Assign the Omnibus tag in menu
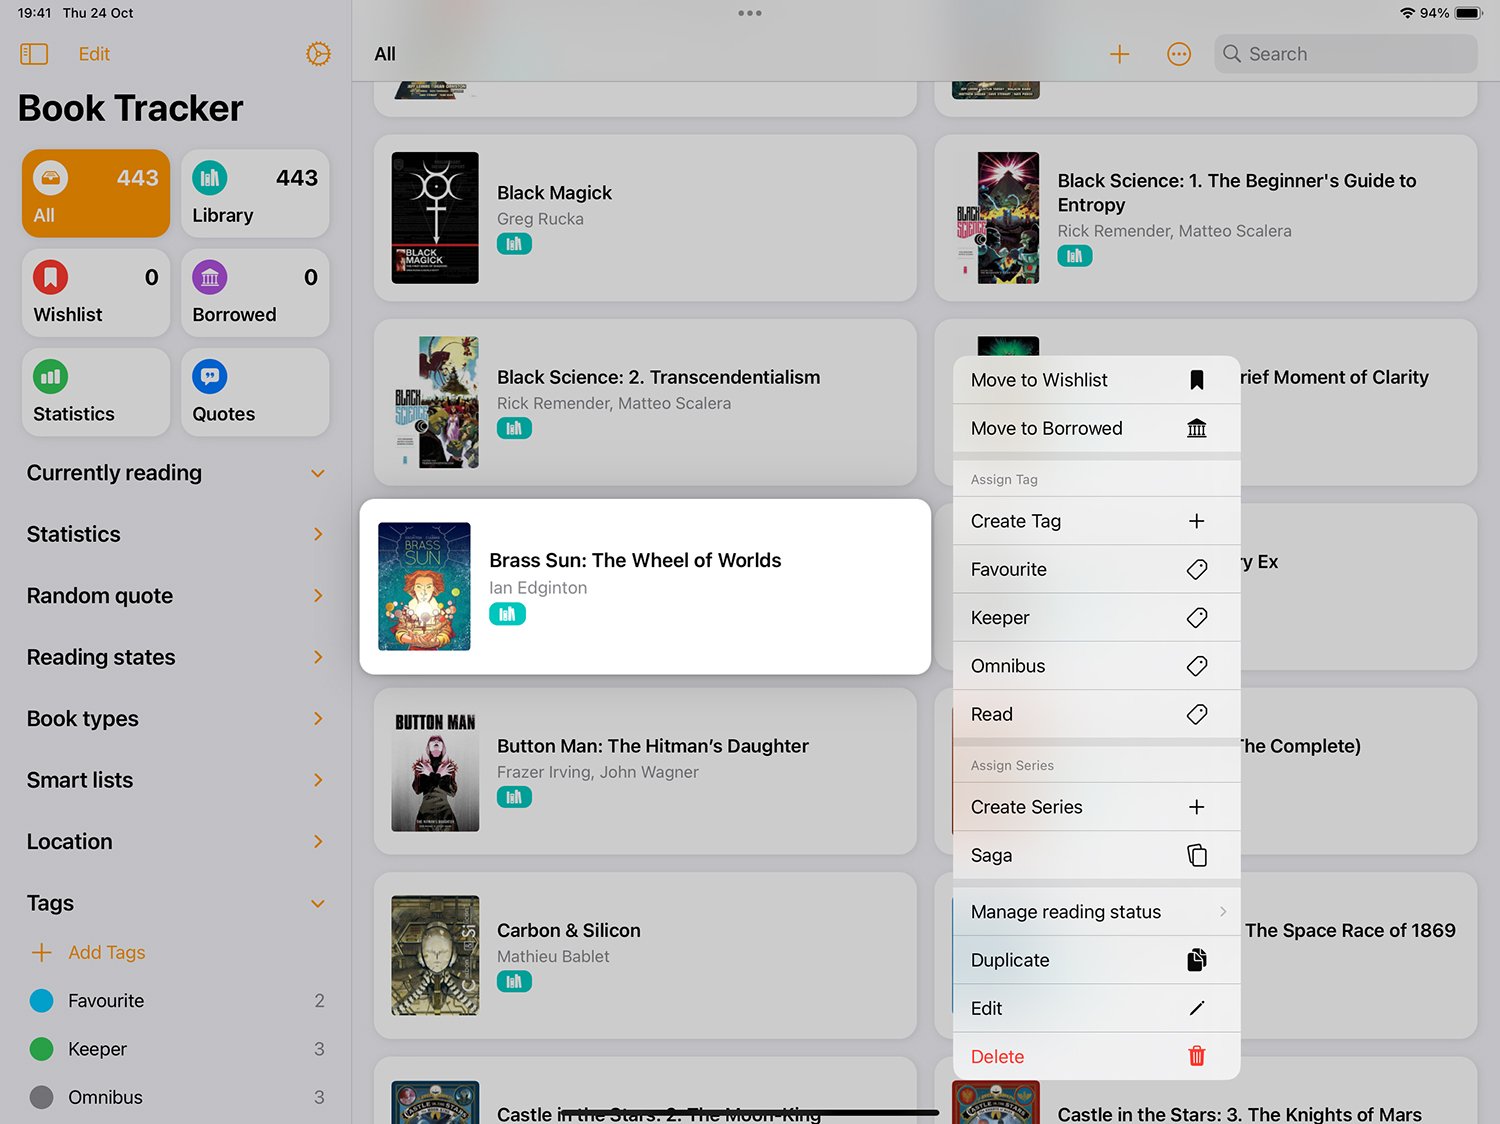 [1097, 666]
